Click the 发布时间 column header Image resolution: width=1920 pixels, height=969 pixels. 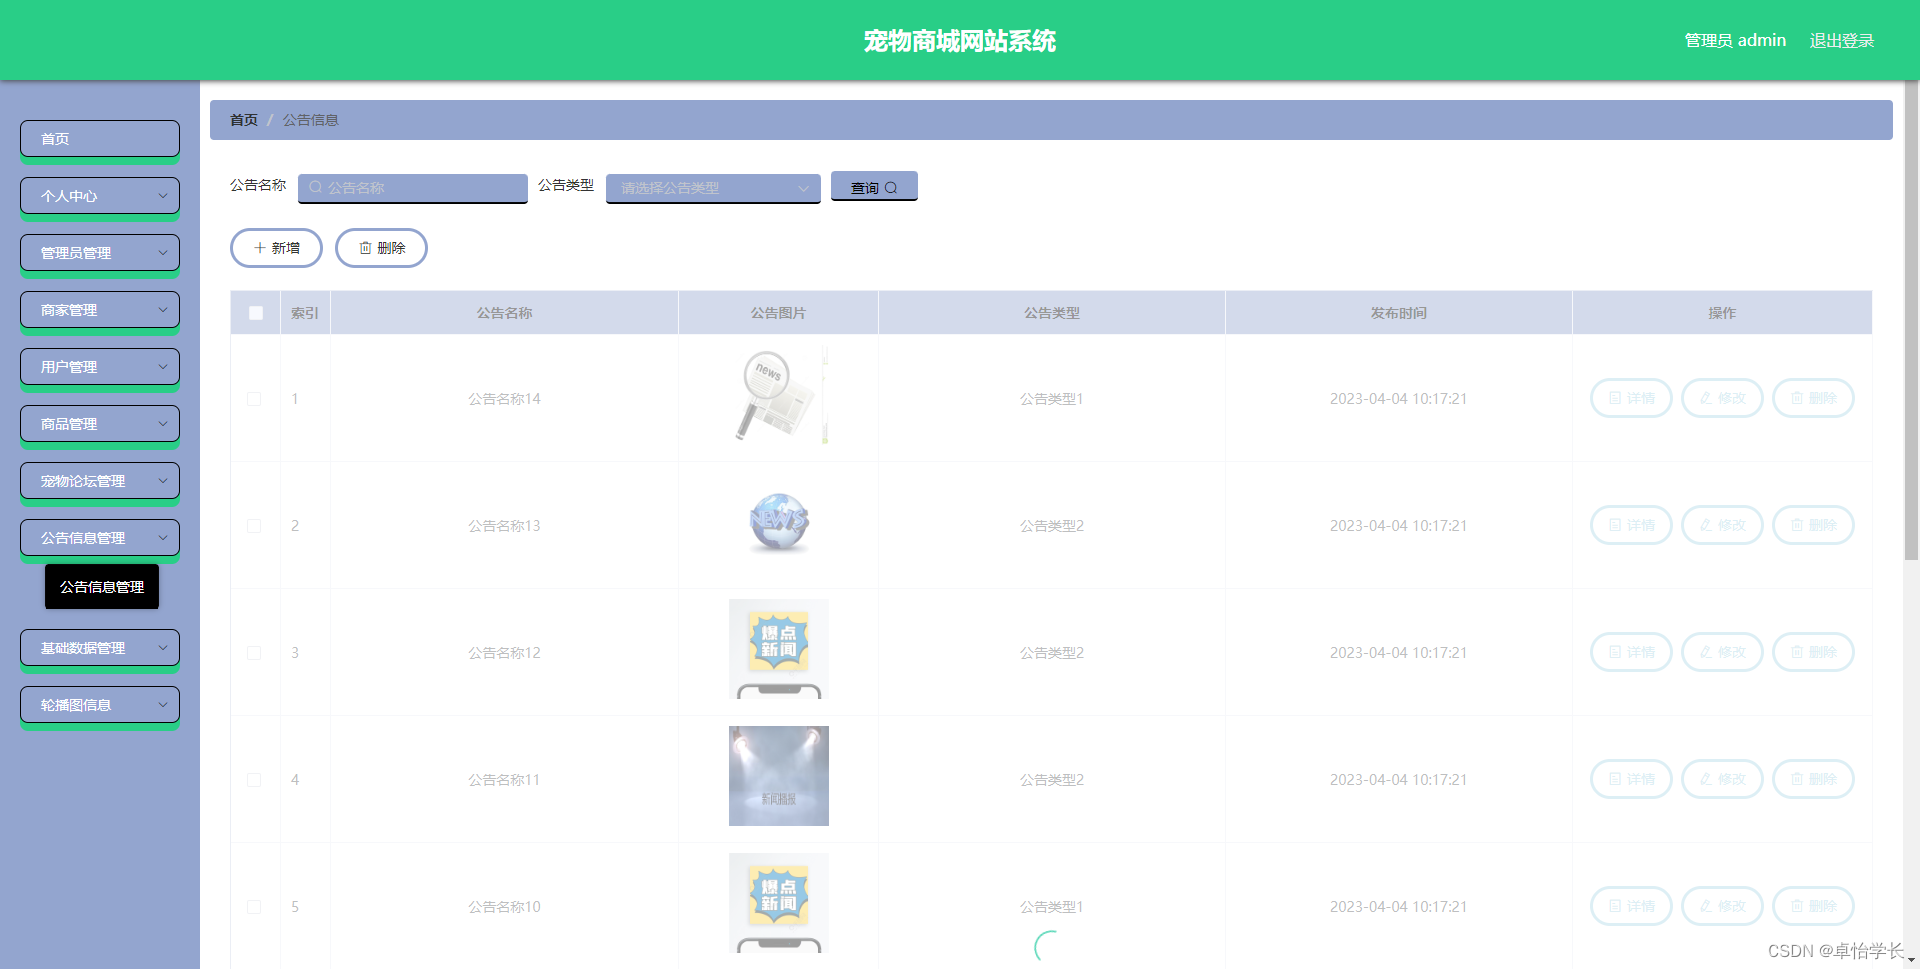point(1398,313)
